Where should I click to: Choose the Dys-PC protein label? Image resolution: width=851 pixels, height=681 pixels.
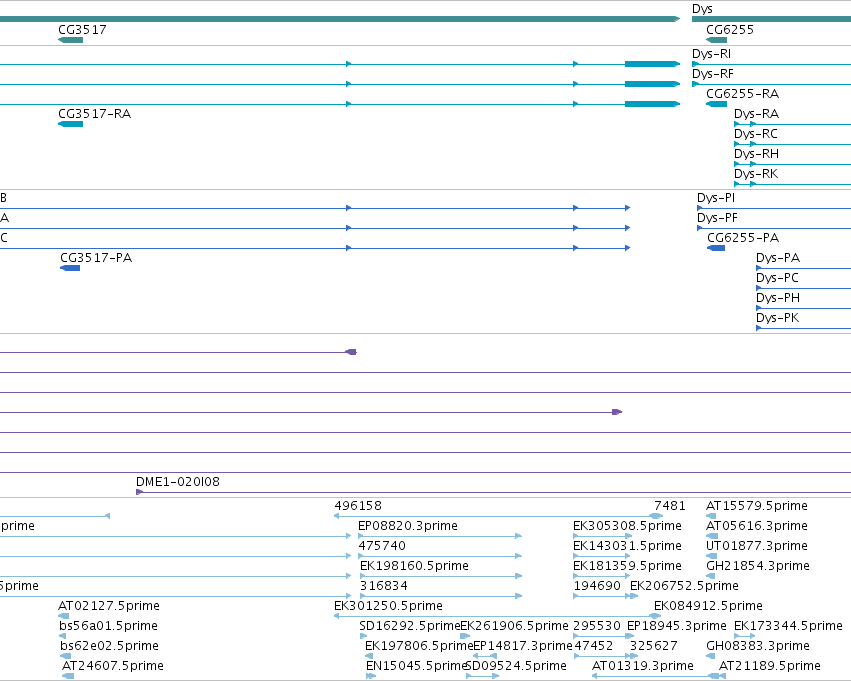click(777, 278)
